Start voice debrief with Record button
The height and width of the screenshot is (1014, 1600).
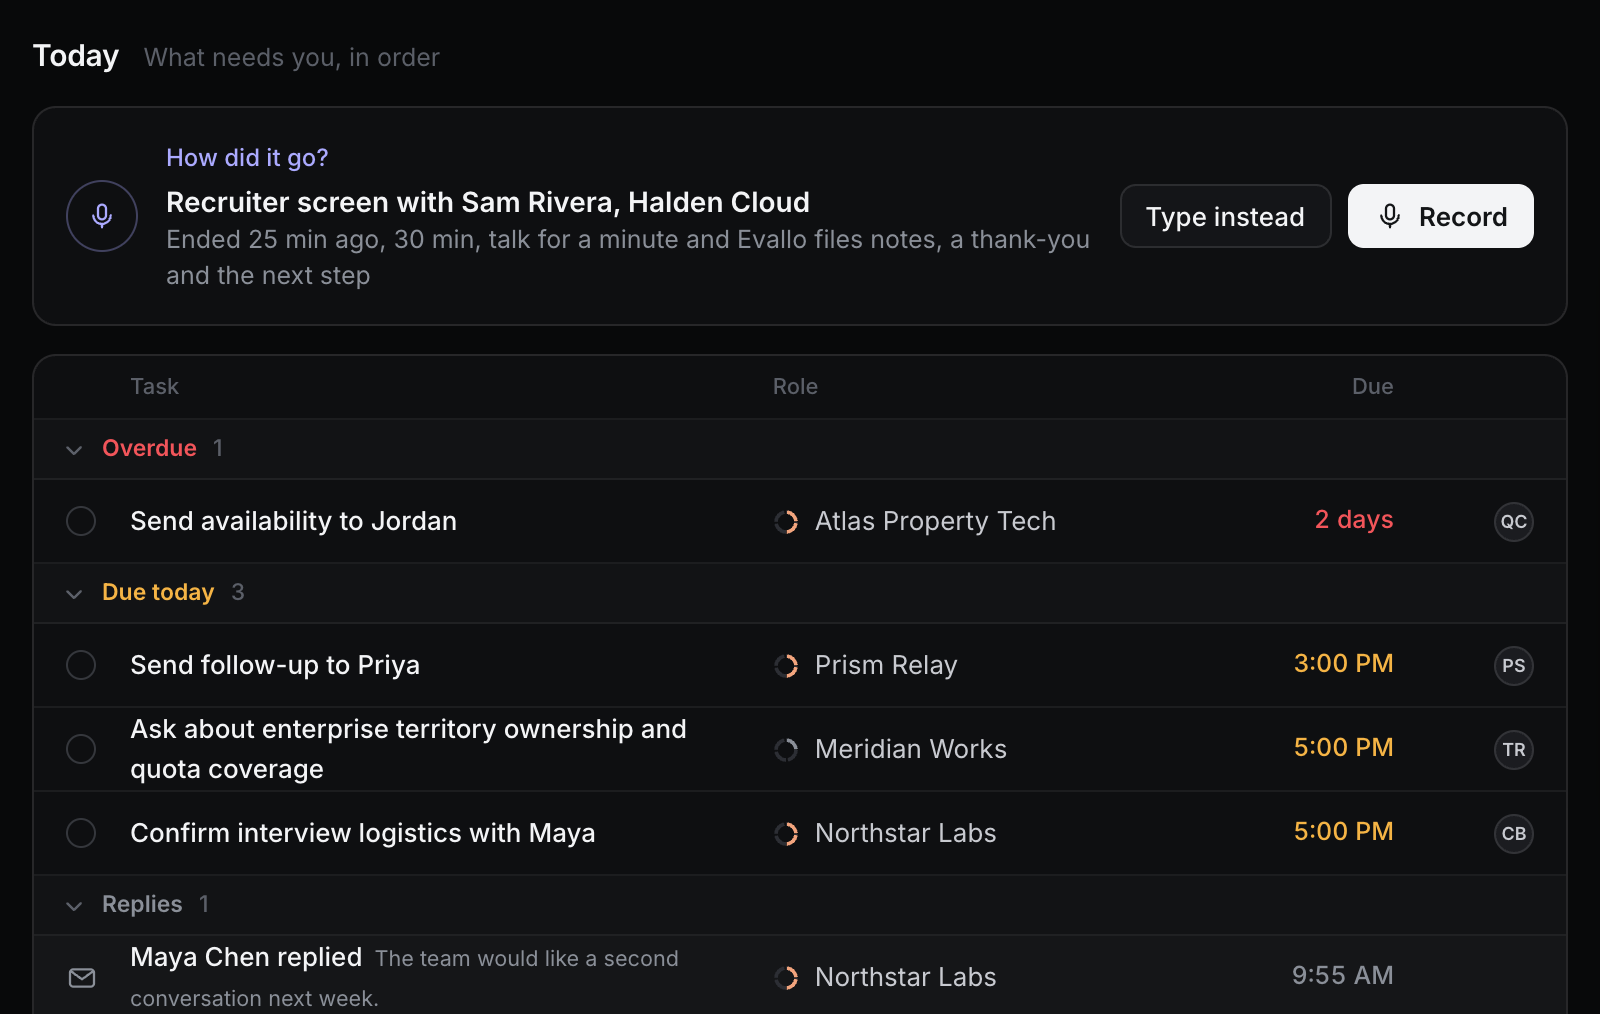(1440, 216)
